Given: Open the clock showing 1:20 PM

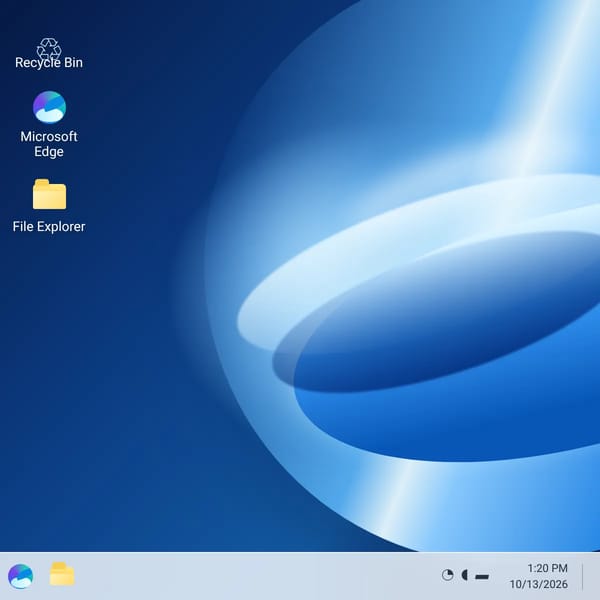Looking at the screenshot, I should tap(547, 568).
